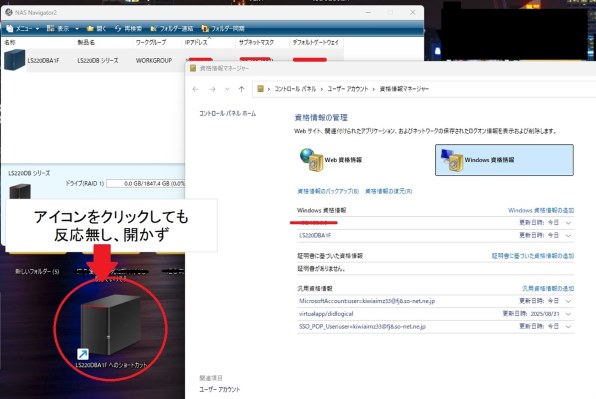Expand the LS220DBA1F credential chevron
596x399 pixels.
[x=568, y=236]
